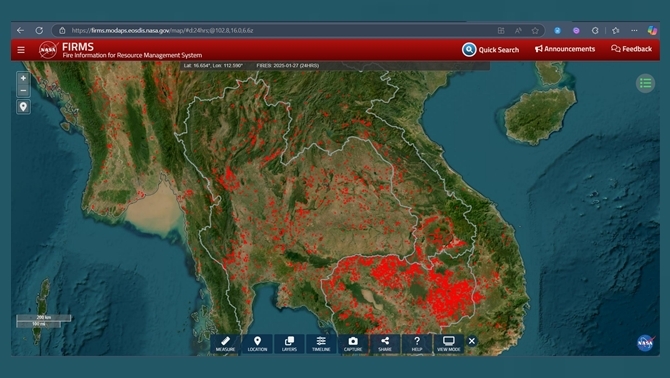Open the Help tool

click(x=417, y=343)
